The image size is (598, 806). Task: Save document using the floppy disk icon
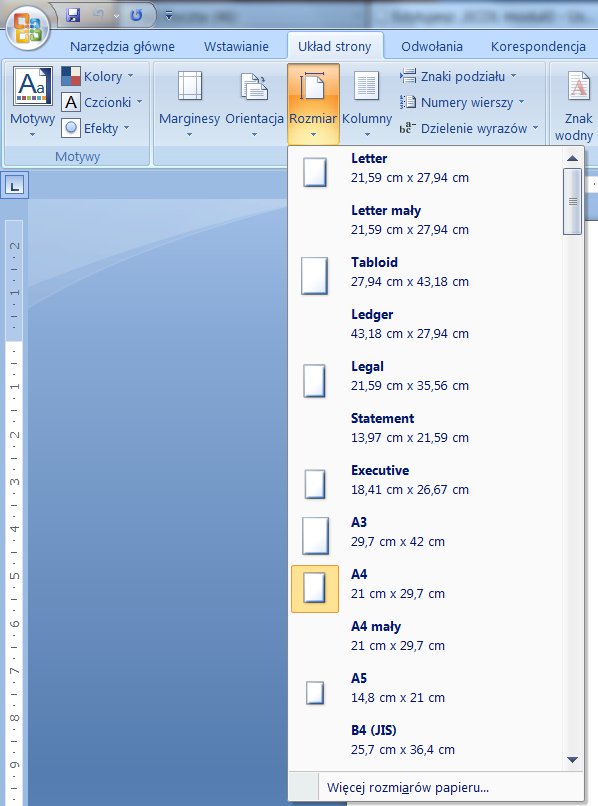[74, 15]
